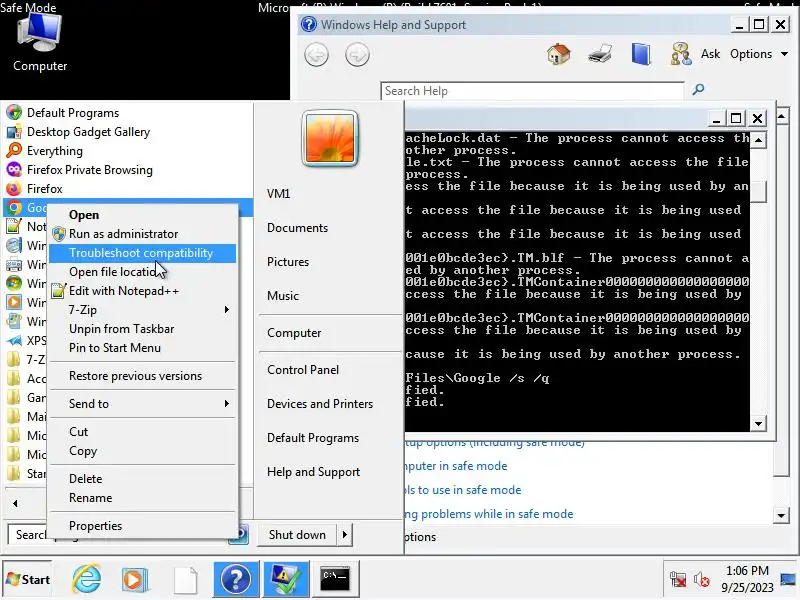Select Run as administrator

tap(143, 234)
